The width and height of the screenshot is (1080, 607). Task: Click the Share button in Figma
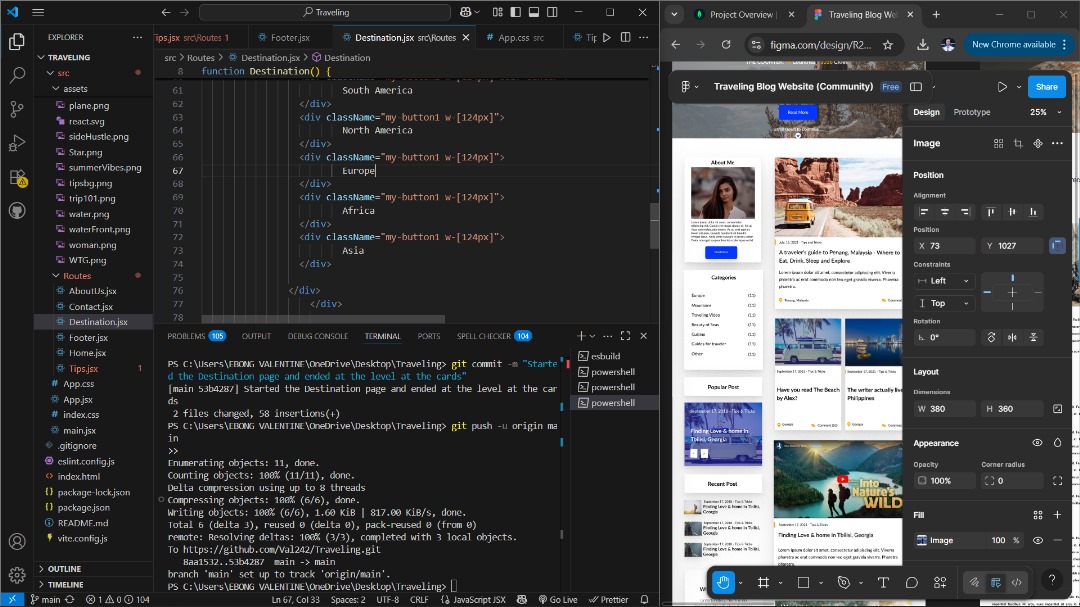tap(1046, 87)
